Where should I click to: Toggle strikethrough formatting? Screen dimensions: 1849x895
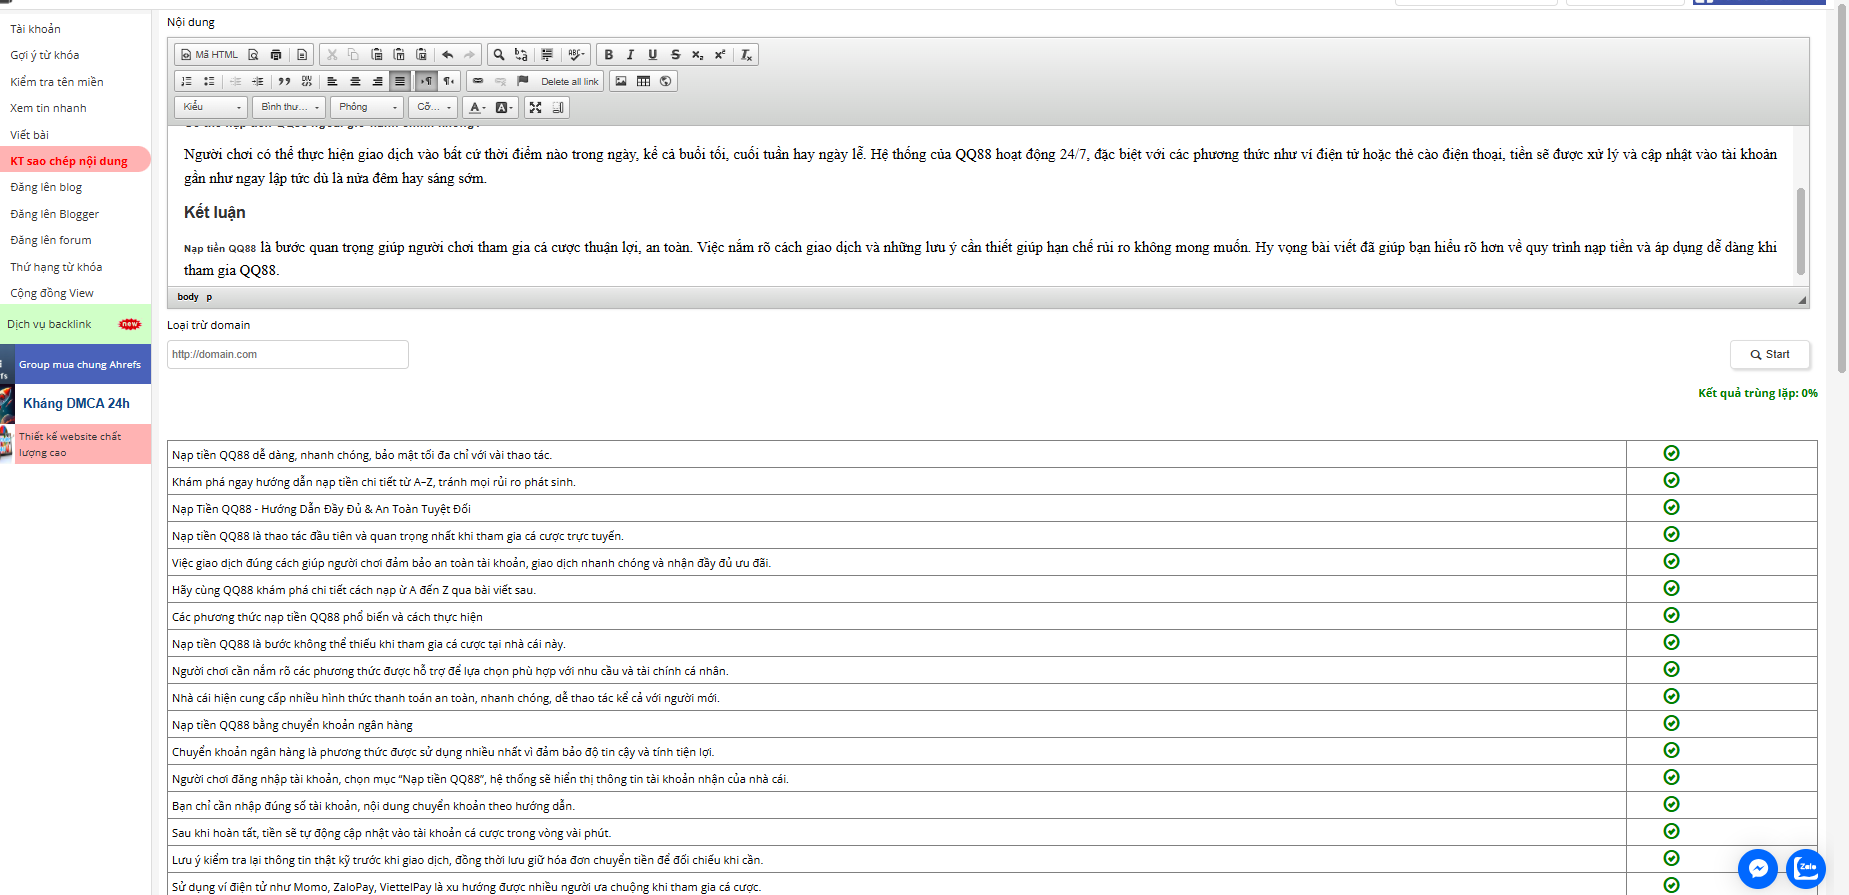click(675, 55)
